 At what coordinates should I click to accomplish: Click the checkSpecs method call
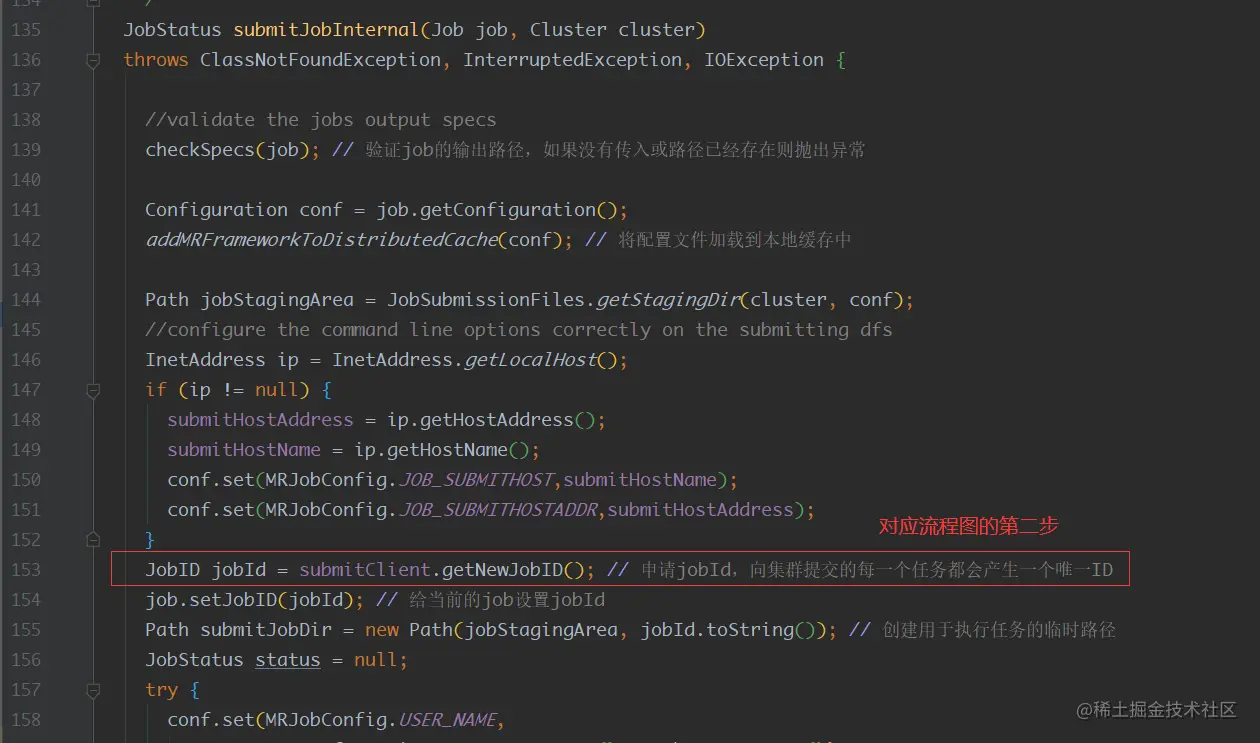[x=200, y=150]
